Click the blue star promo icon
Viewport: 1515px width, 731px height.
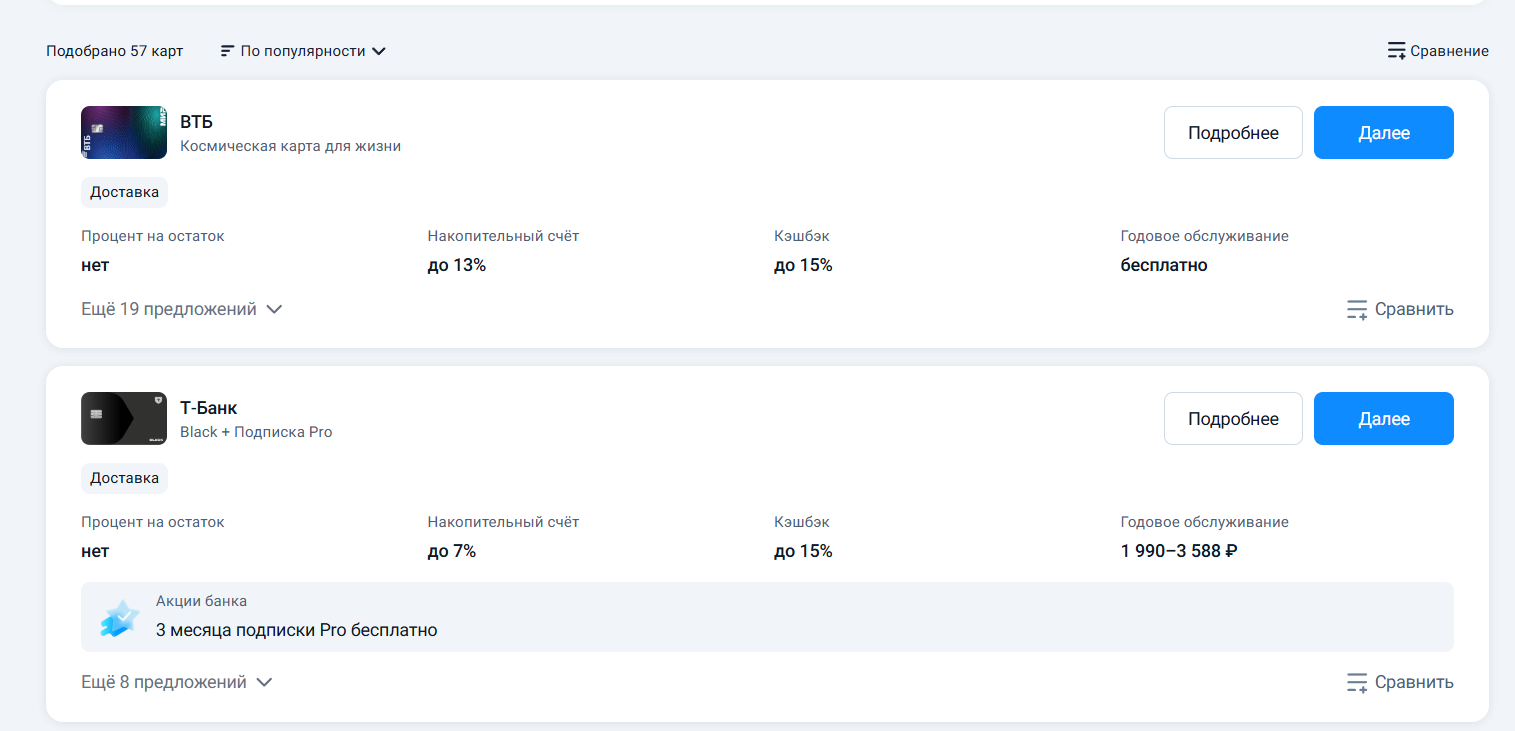119,619
